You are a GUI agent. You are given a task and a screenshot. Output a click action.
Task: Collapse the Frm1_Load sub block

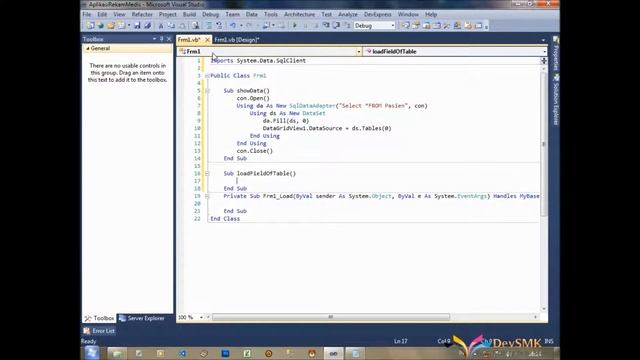pyautogui.click(x=207, y=196)
